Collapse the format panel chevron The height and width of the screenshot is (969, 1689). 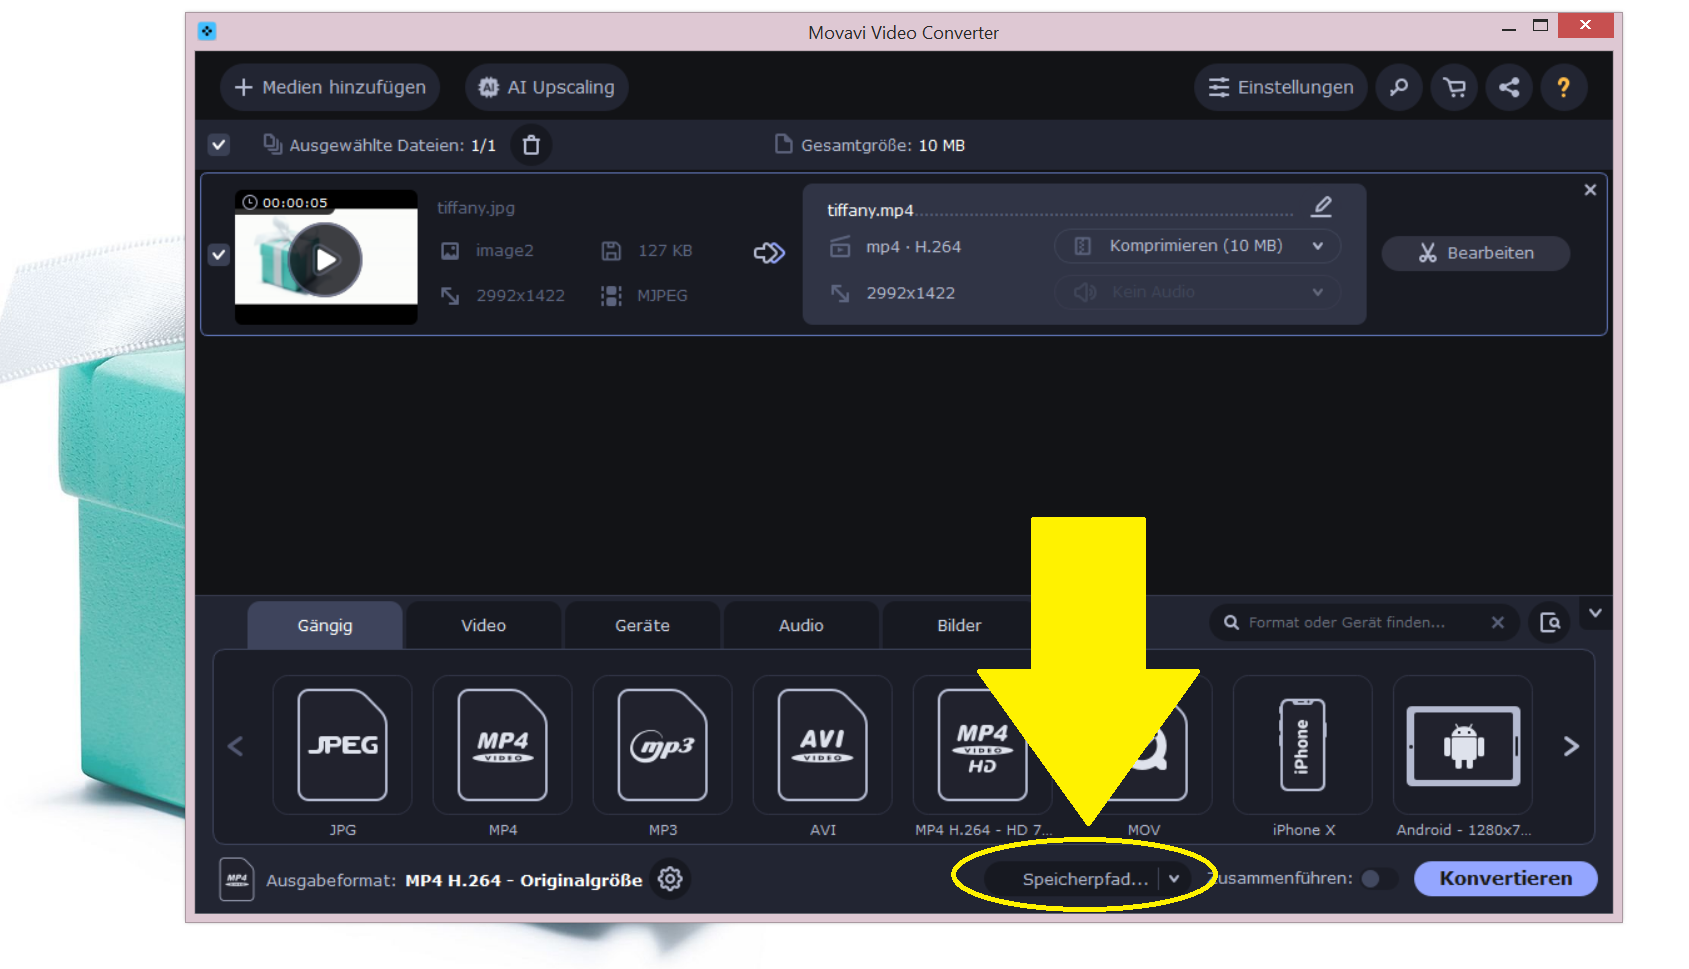pyautogui.click(x=1596, y=613)
